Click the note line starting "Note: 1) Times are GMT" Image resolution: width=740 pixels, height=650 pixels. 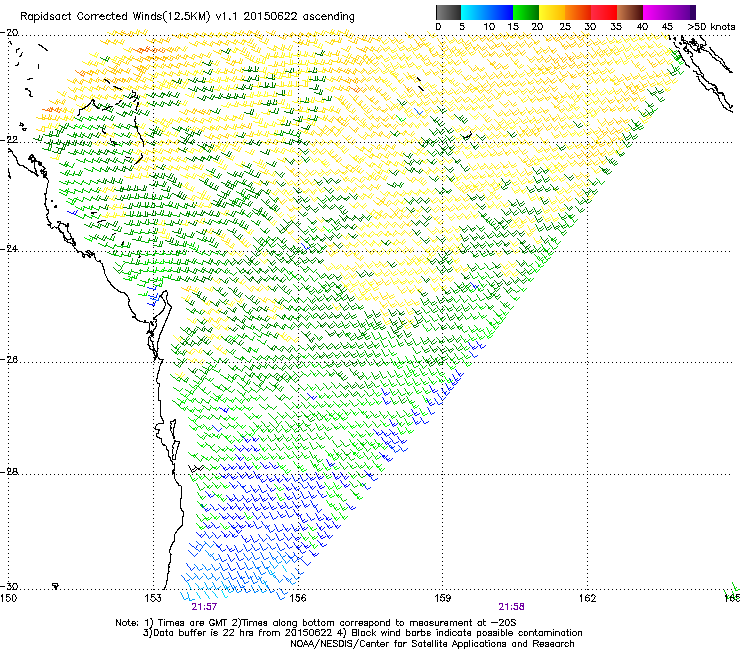click(316, 623)
